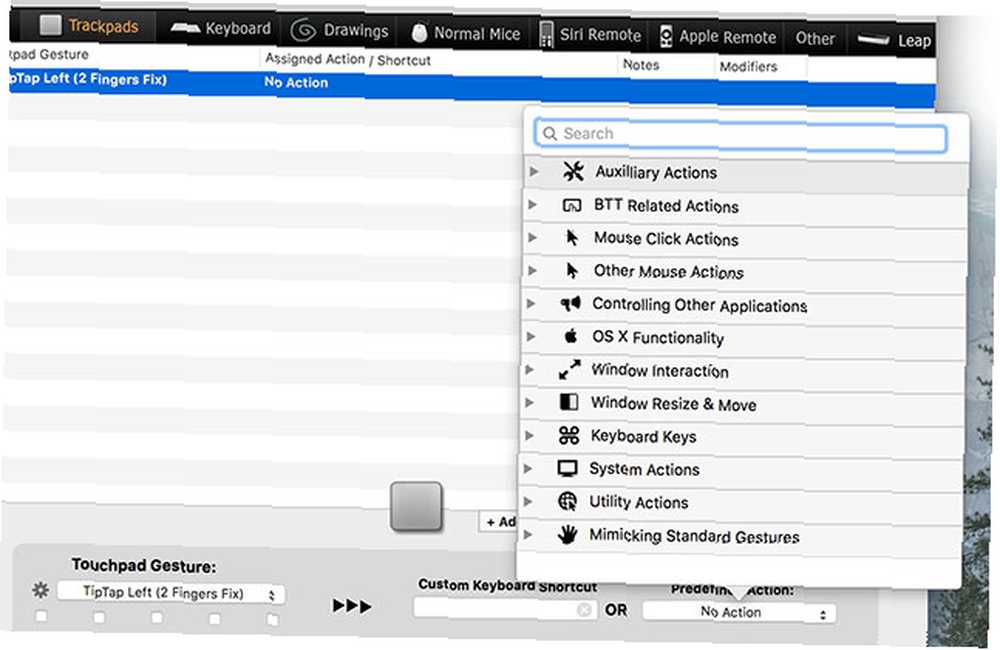
Task: Expand the Auxiliary Actions category
Action: (x=534, y=171)
